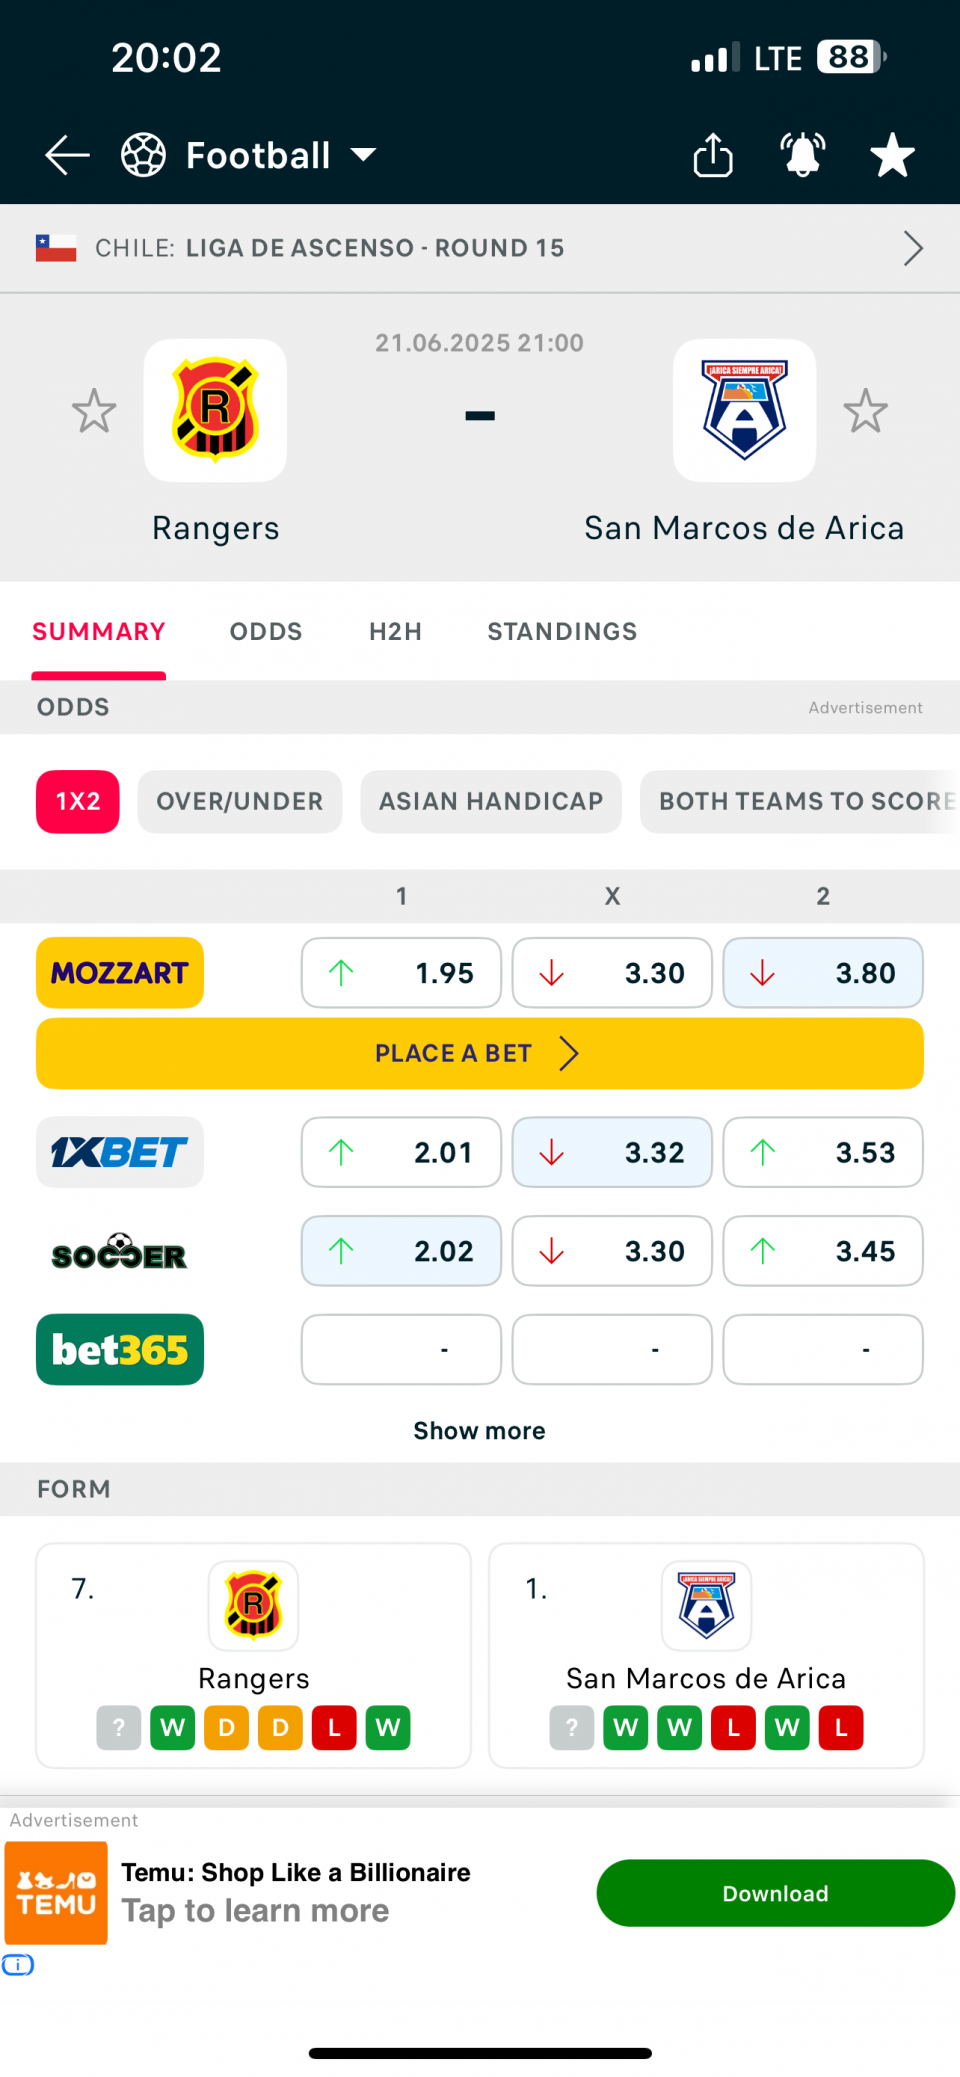Favorite San Marcos de Arica with star
The image size is (960, 2077).
[865, 411]
